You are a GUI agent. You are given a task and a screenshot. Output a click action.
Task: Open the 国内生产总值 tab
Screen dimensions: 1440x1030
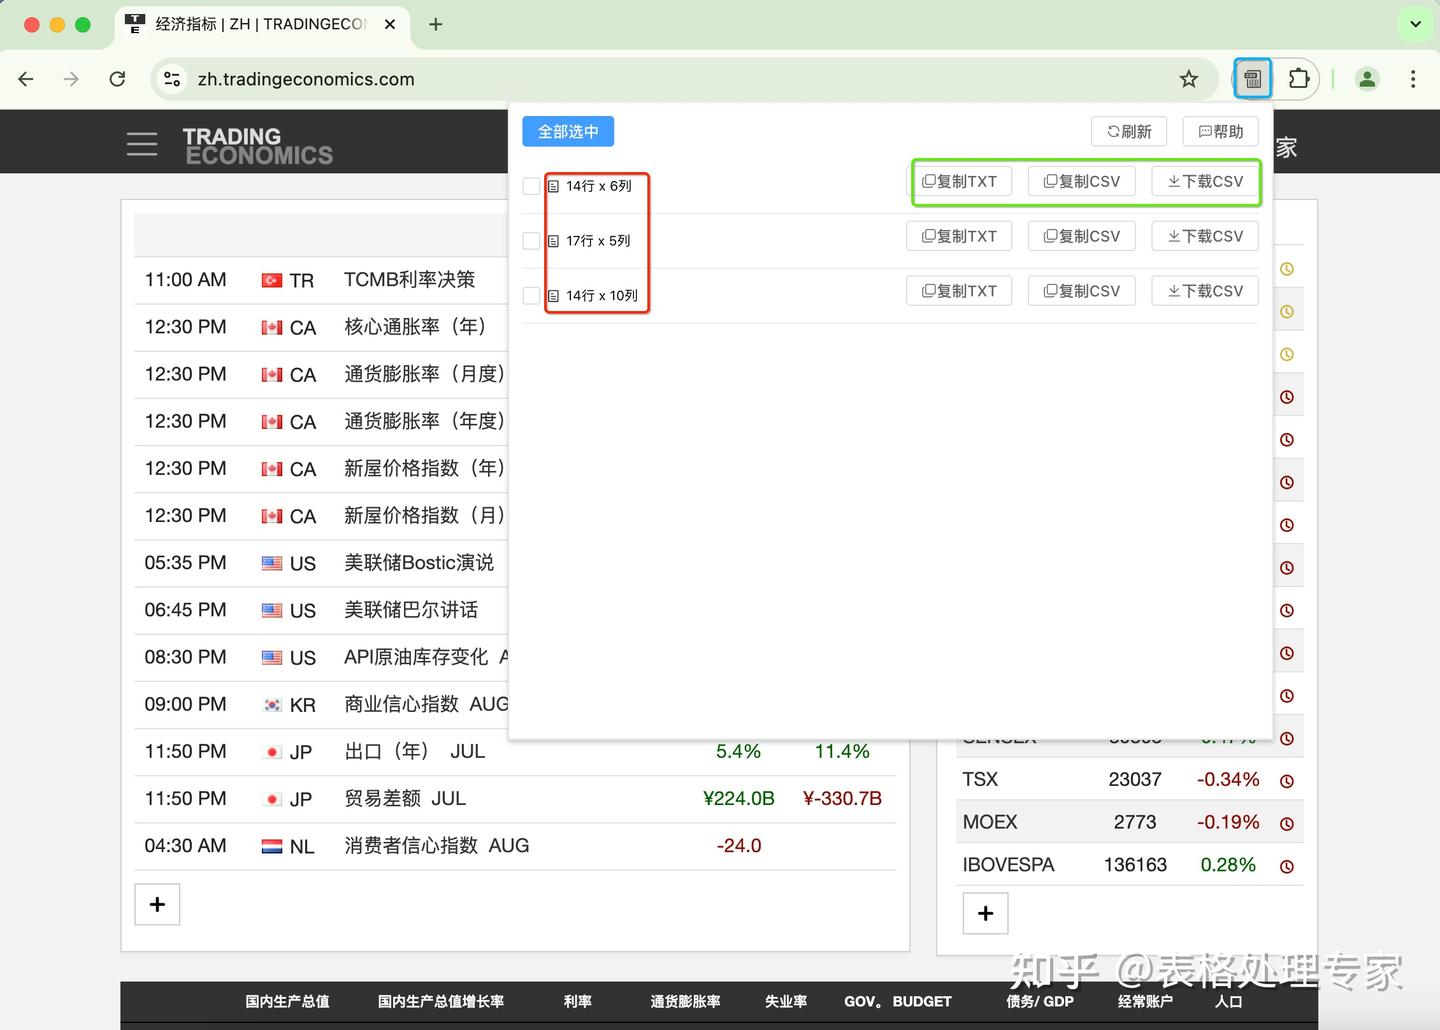[x=287, y=1001]
